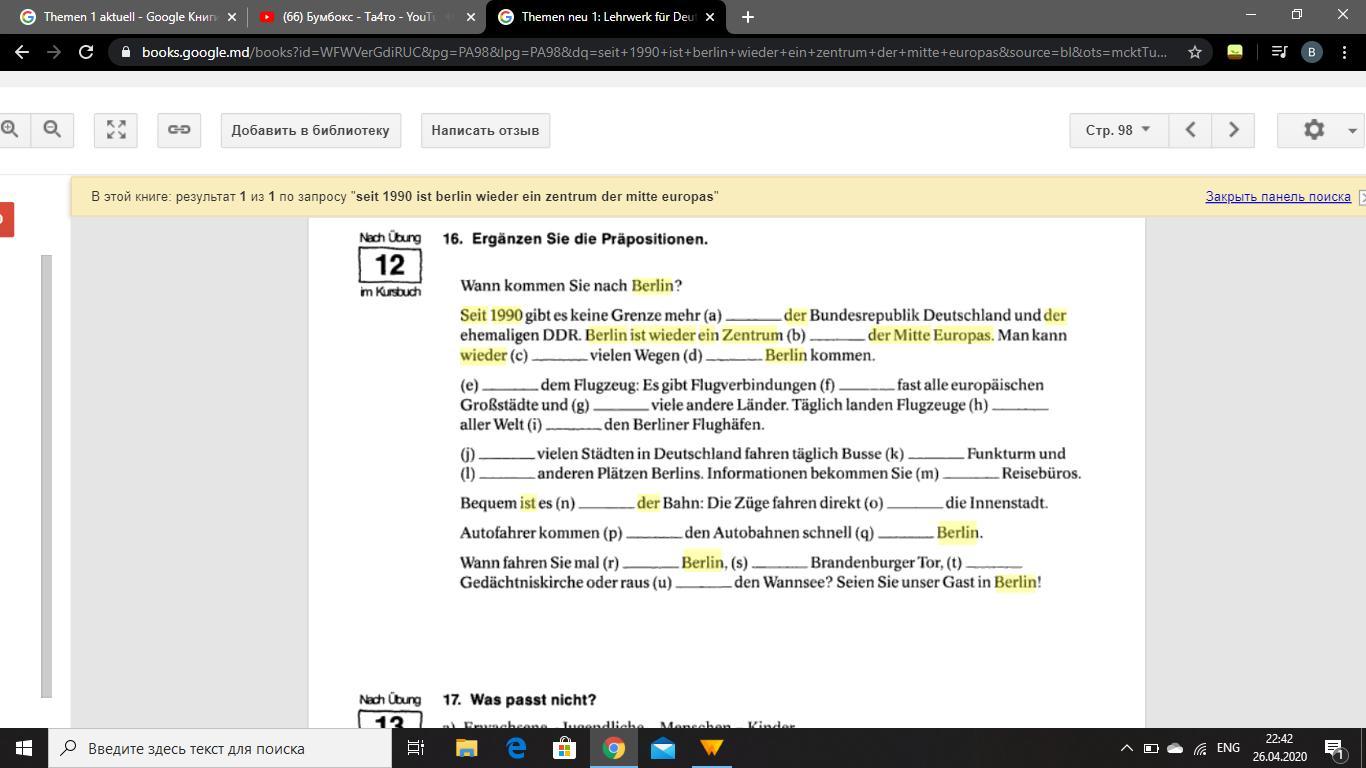Expand the Стр. 98 page dropdown
This screenshot has height=768, width=1366.
click(x=1118, y=130)
